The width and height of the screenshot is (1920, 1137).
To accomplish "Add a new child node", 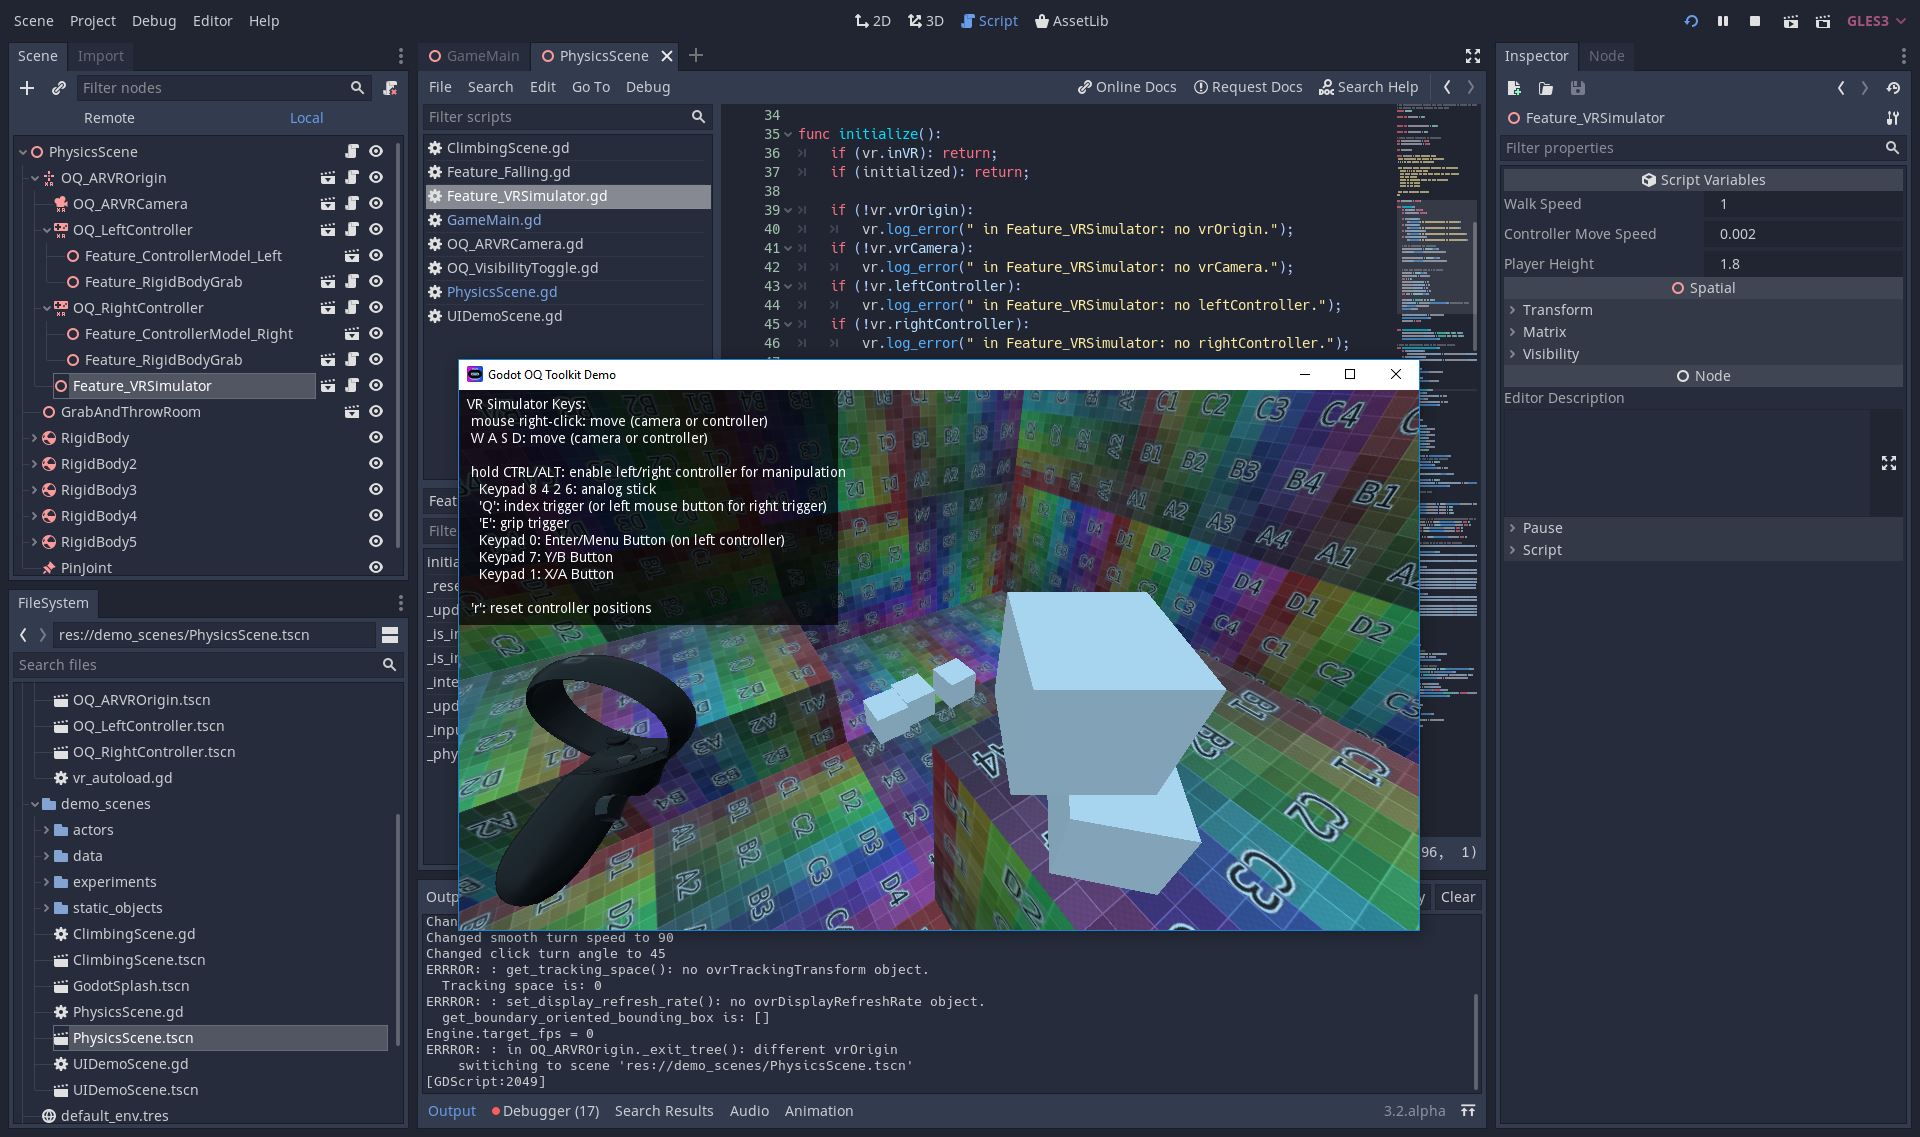I will [27, 88].
